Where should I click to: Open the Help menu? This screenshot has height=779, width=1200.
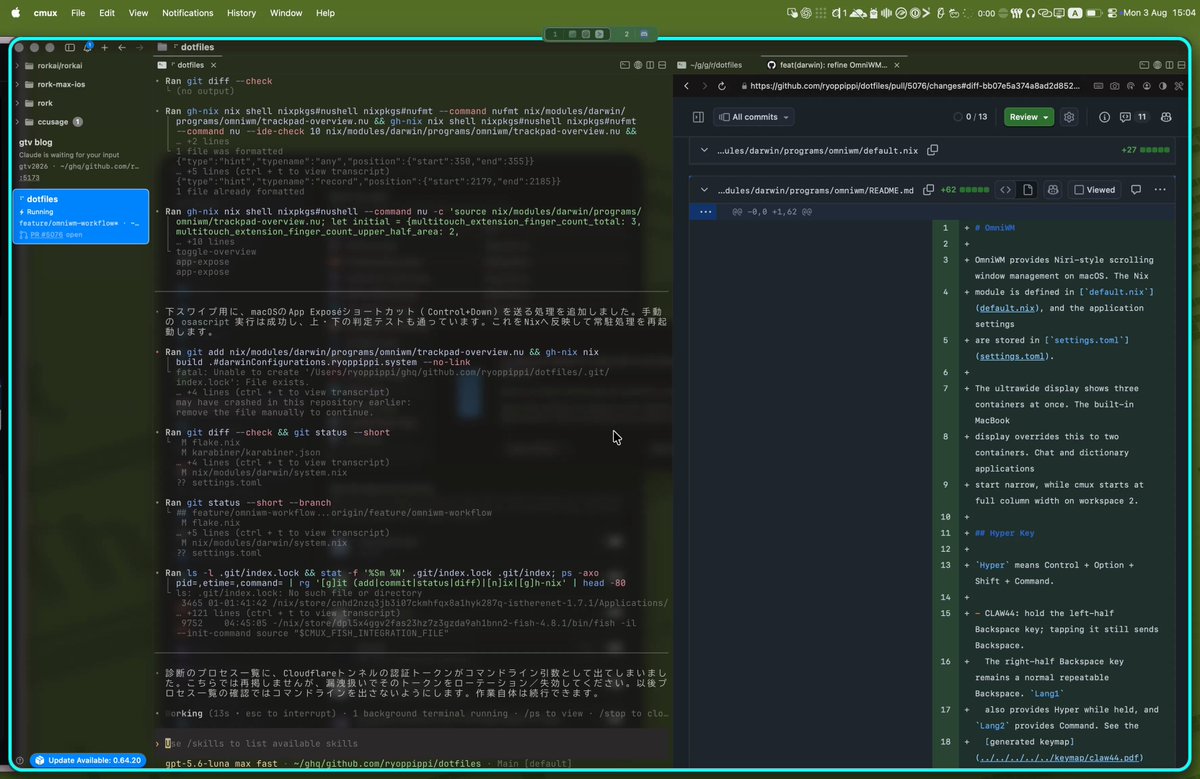pyautogui.click(x=325, y=13)
